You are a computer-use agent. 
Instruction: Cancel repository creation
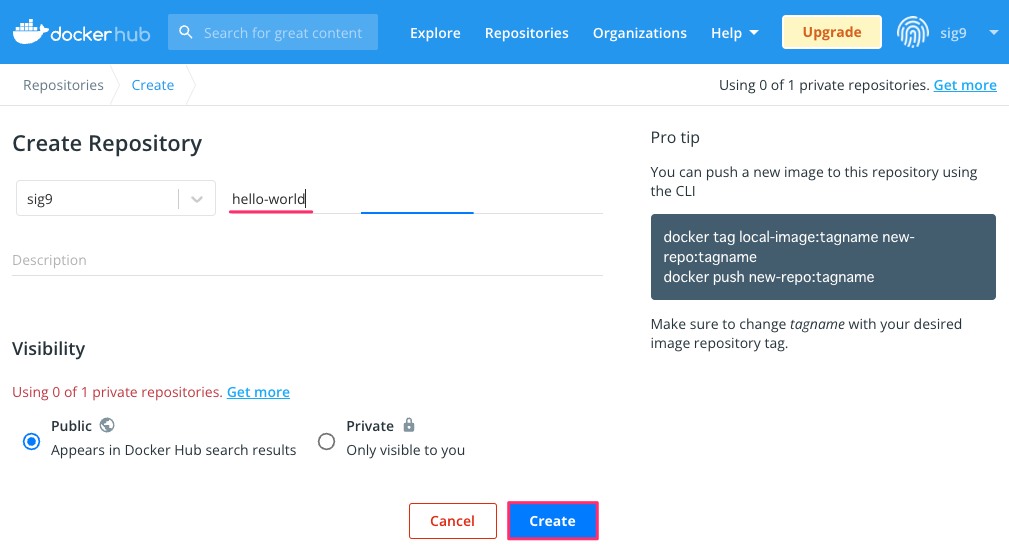coord(452,520)
